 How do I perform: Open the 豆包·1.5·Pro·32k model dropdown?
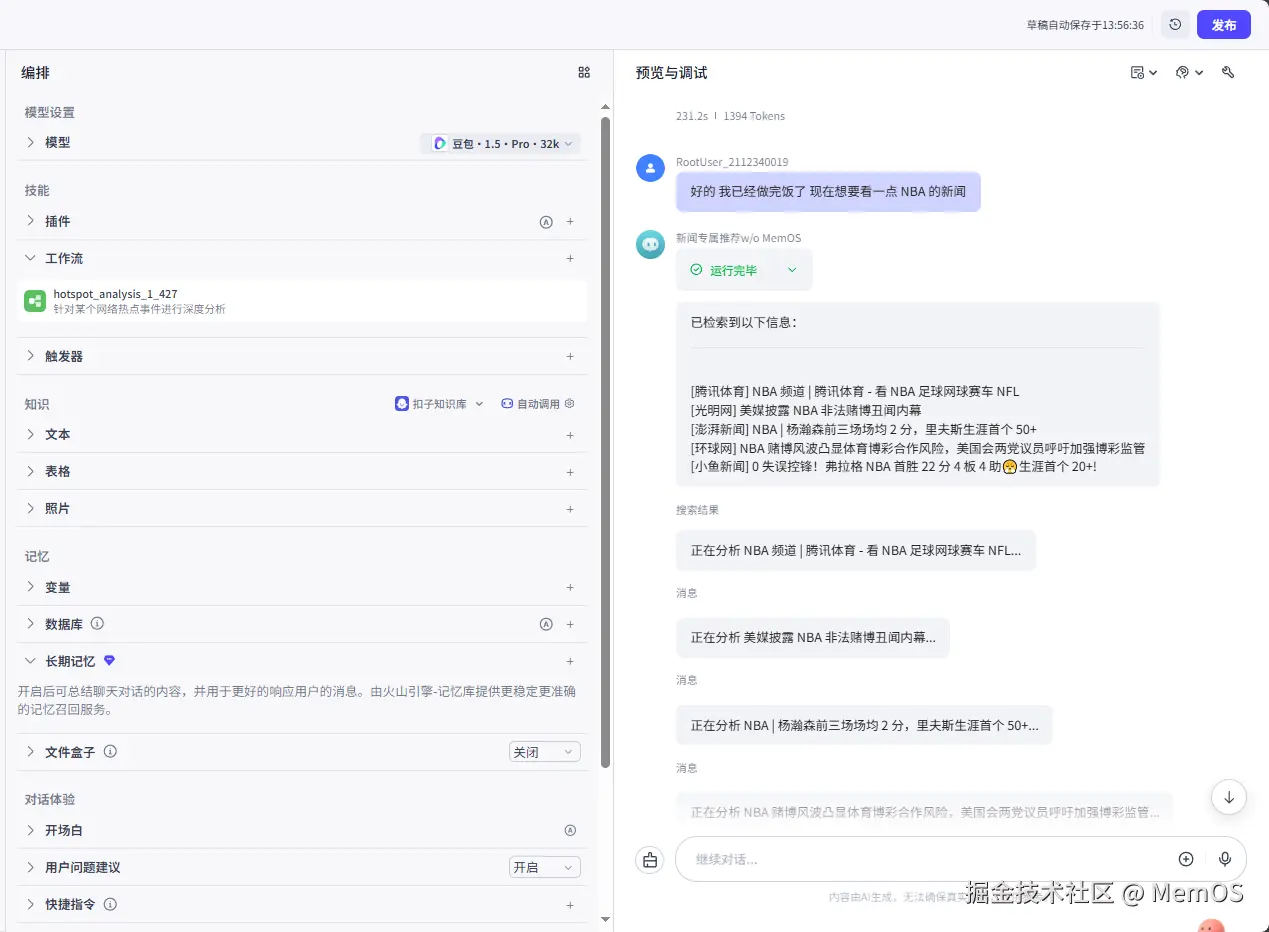501,144
